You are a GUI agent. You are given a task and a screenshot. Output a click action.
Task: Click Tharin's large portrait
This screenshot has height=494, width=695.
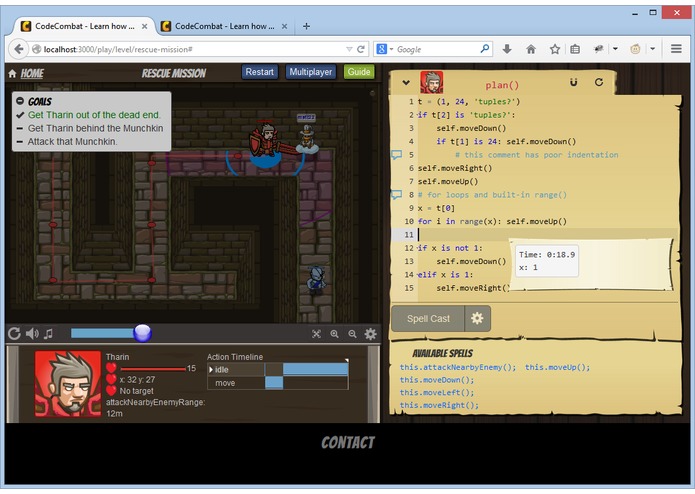point(68,384)
